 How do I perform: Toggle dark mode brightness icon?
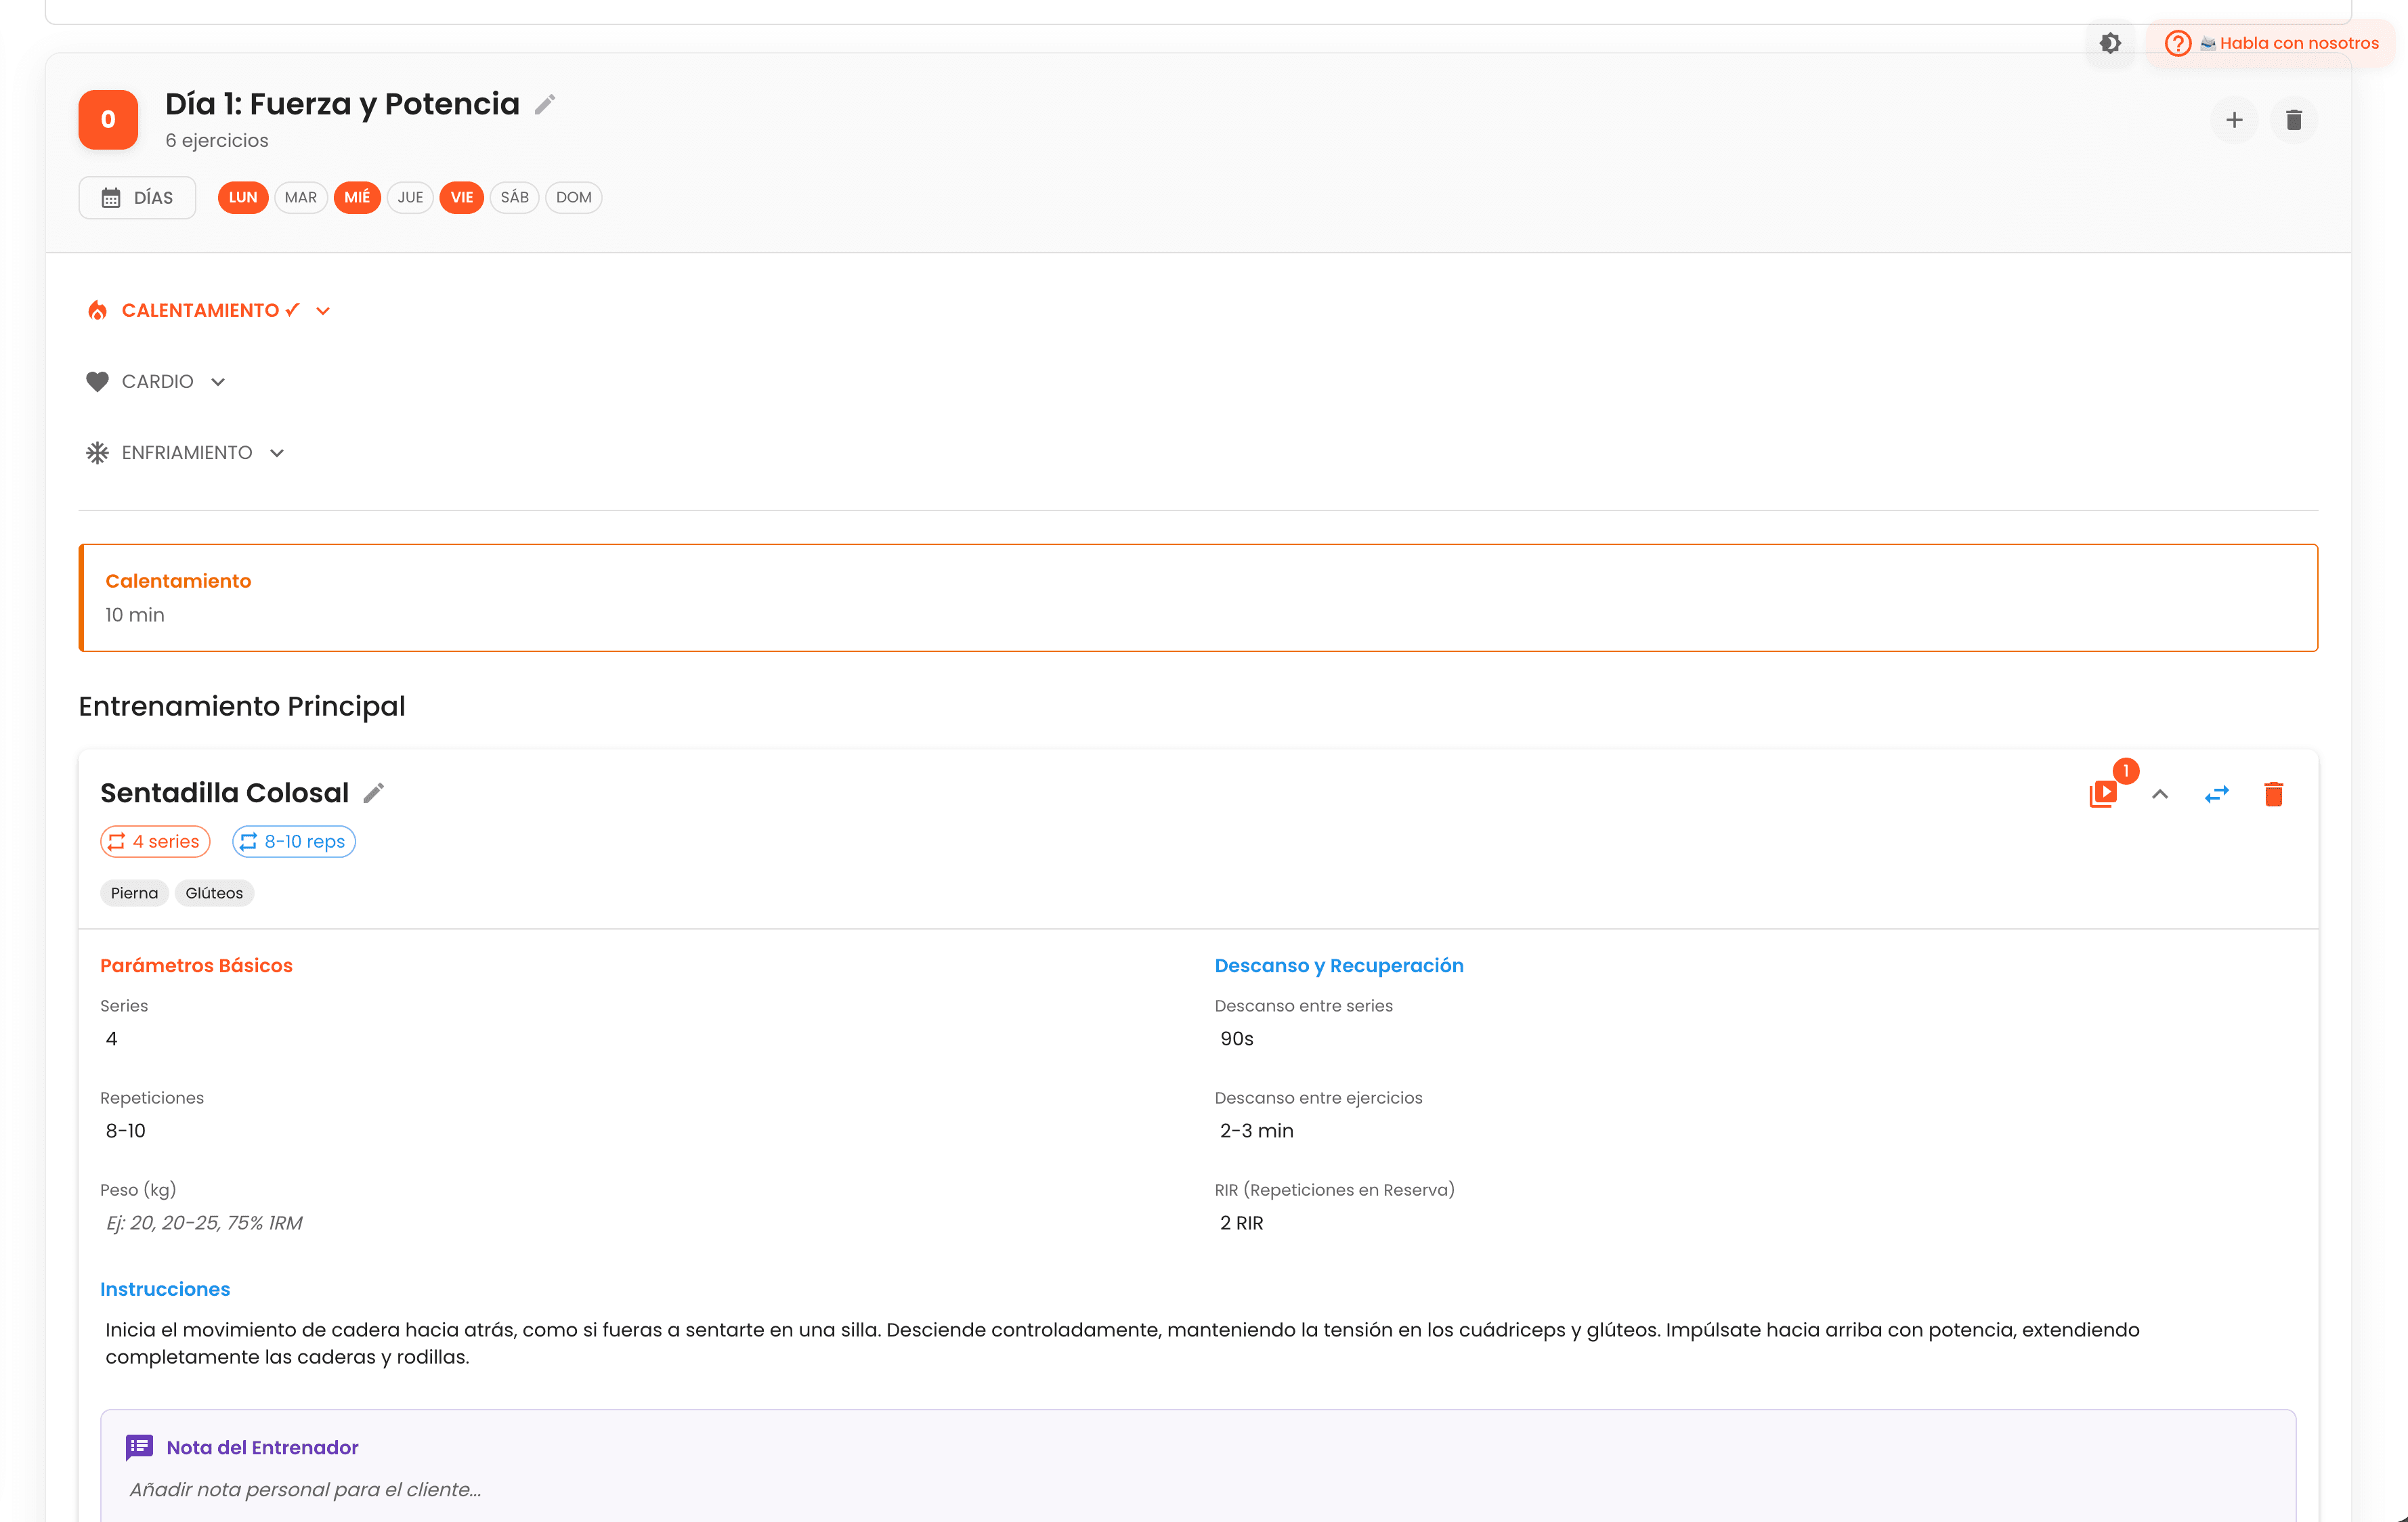click(2110, 43)
